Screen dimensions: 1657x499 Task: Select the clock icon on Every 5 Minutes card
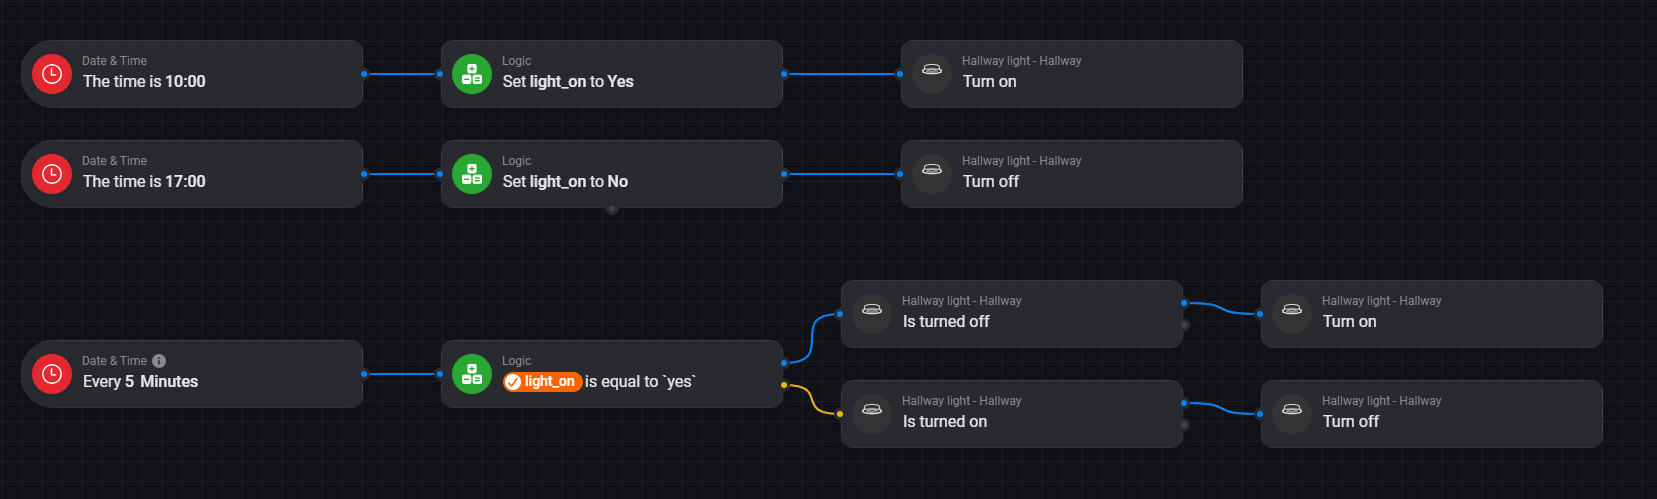tap(52, 374)
